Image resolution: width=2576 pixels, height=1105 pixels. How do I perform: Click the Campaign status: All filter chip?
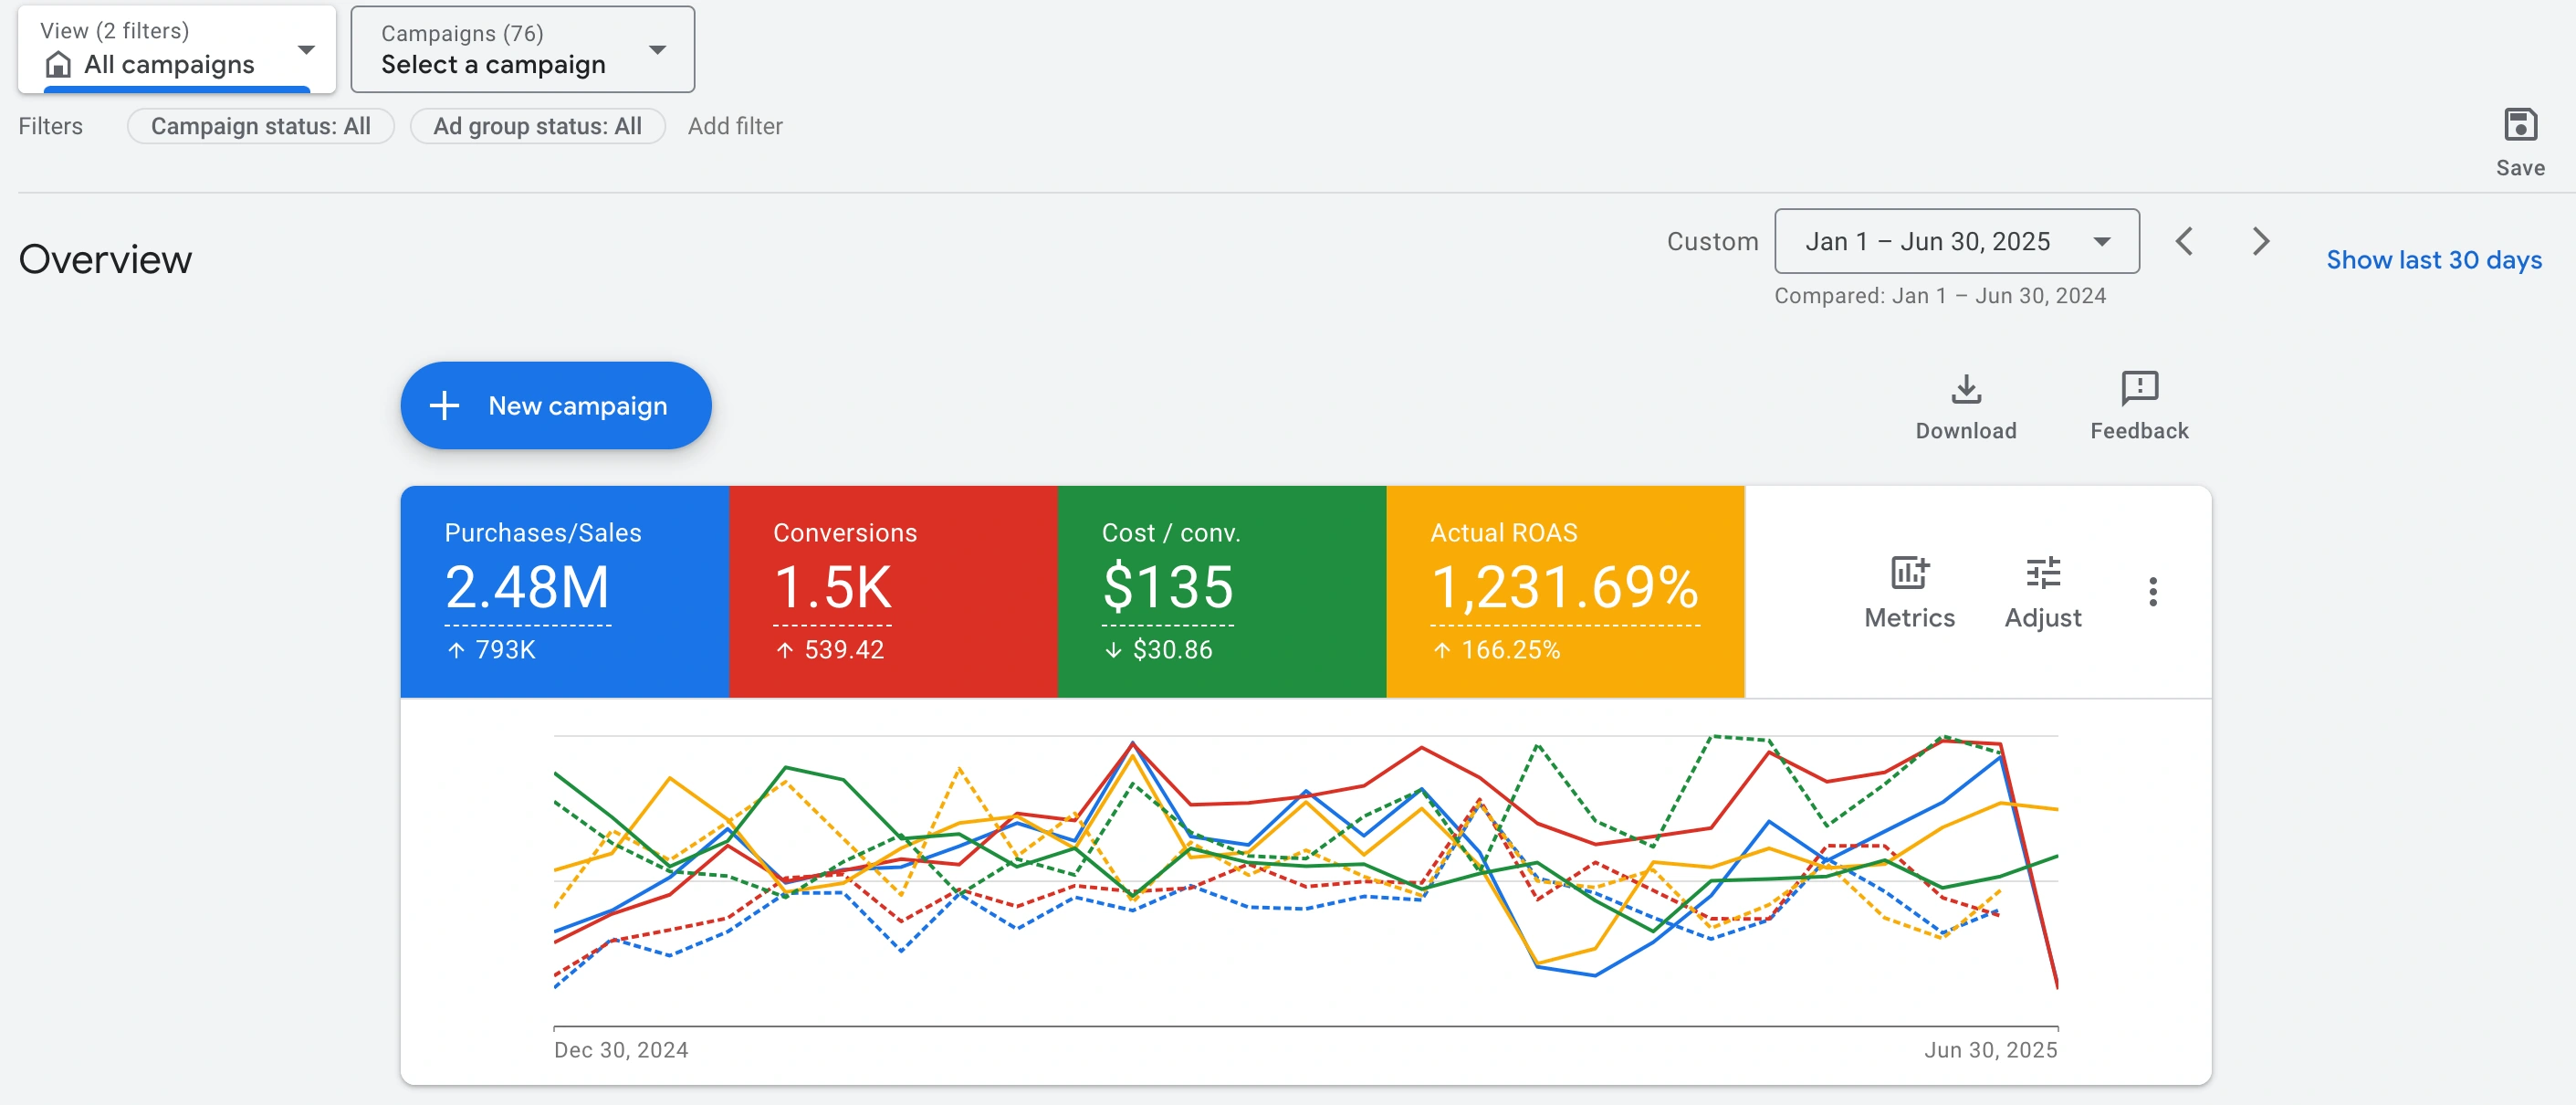[x=260, y=127]
